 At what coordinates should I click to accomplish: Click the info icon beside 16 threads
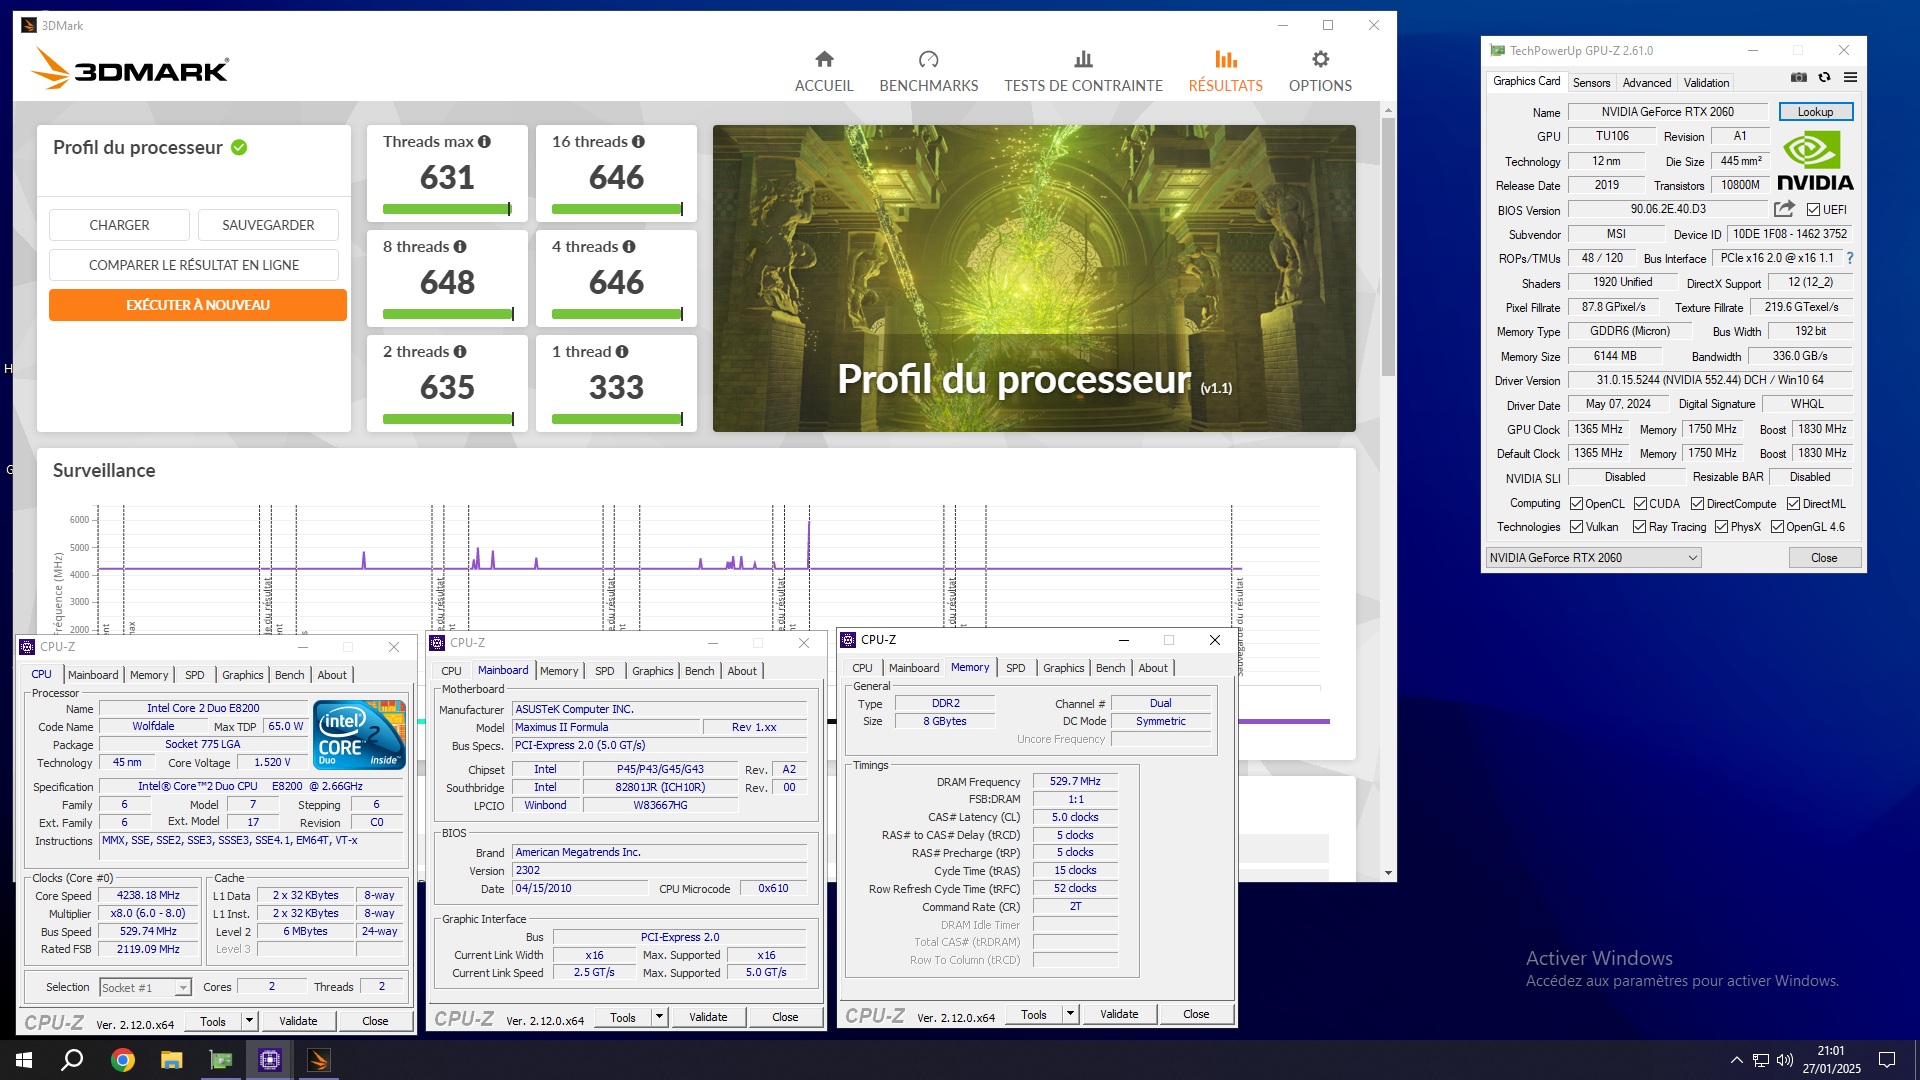pyautogui.click(x=638, y=142)
